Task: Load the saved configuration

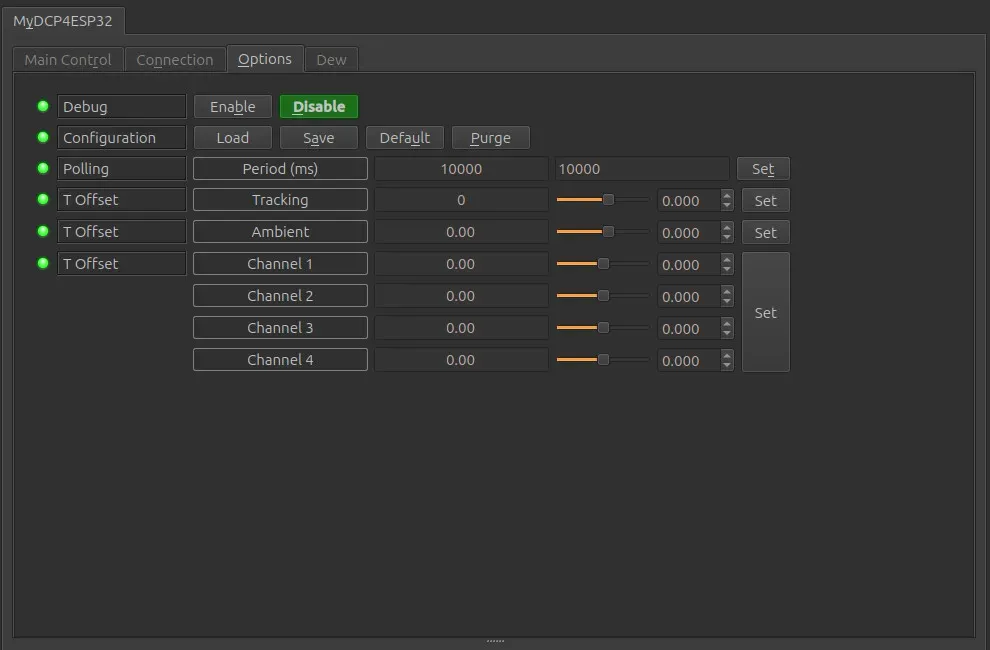Action: (232, 138)
